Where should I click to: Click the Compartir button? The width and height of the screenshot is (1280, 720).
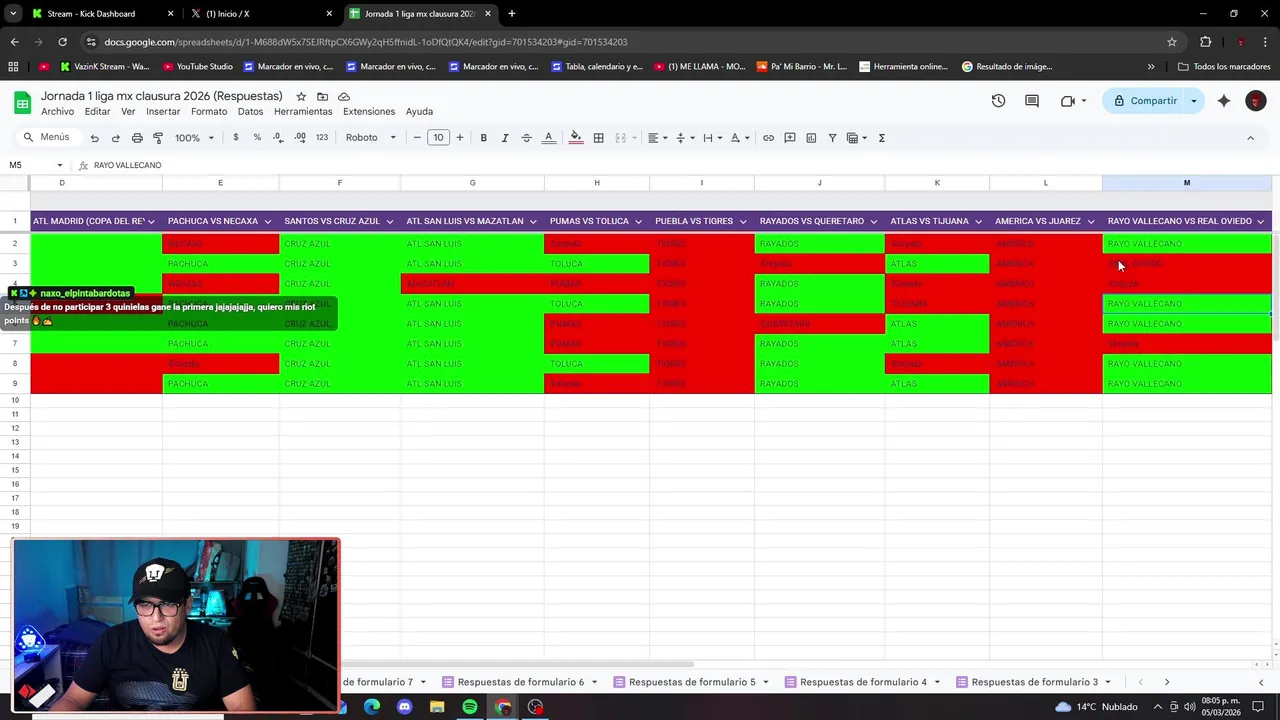(1145, 101)
